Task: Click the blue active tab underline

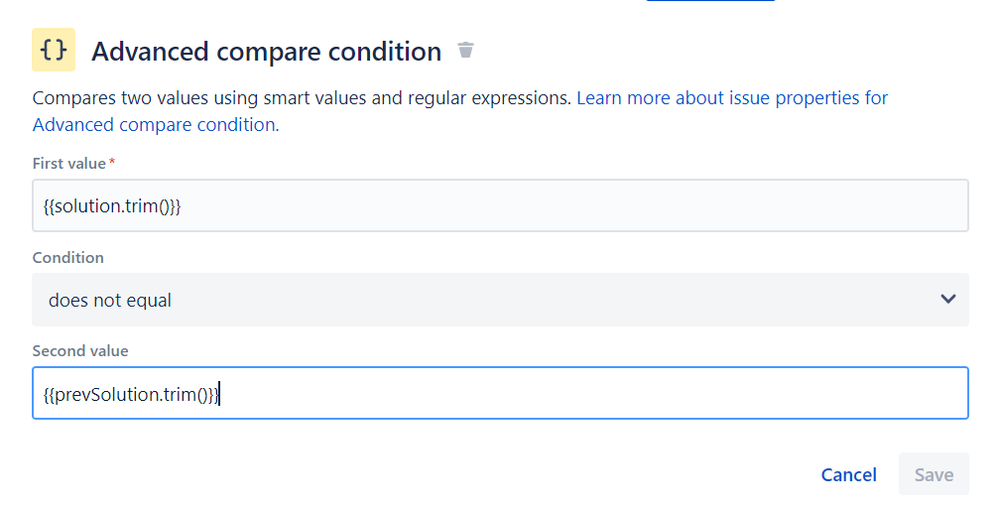Action: tap(710, 1)
